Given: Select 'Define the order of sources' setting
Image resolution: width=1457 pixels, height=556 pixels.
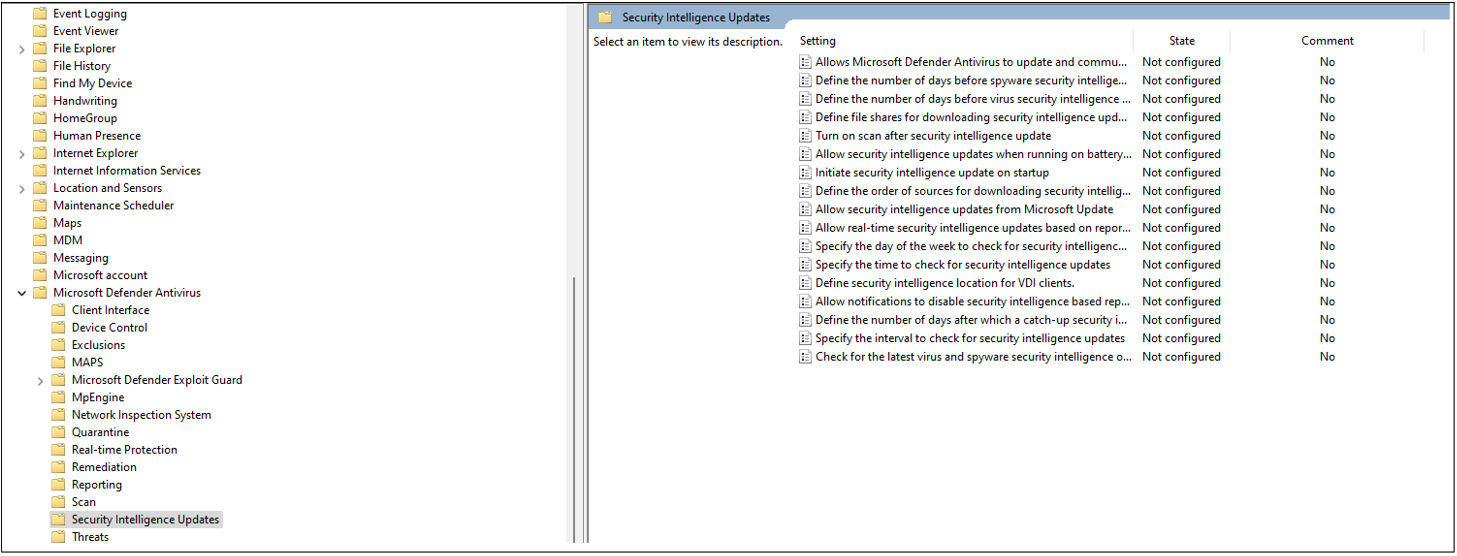Looking at the screenshot, I should 973,191.
